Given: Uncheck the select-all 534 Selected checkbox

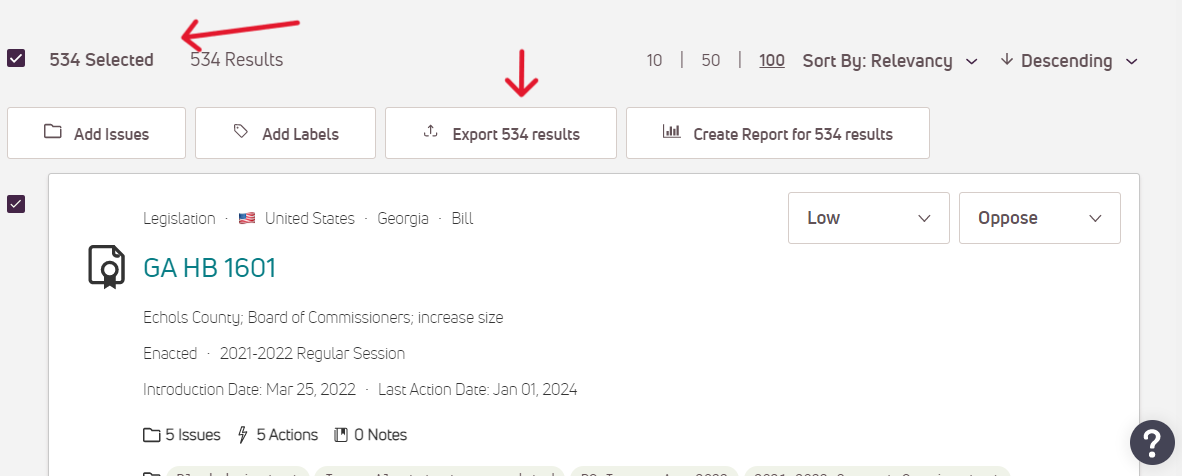Looking at the screenshot, I should 16,59.
